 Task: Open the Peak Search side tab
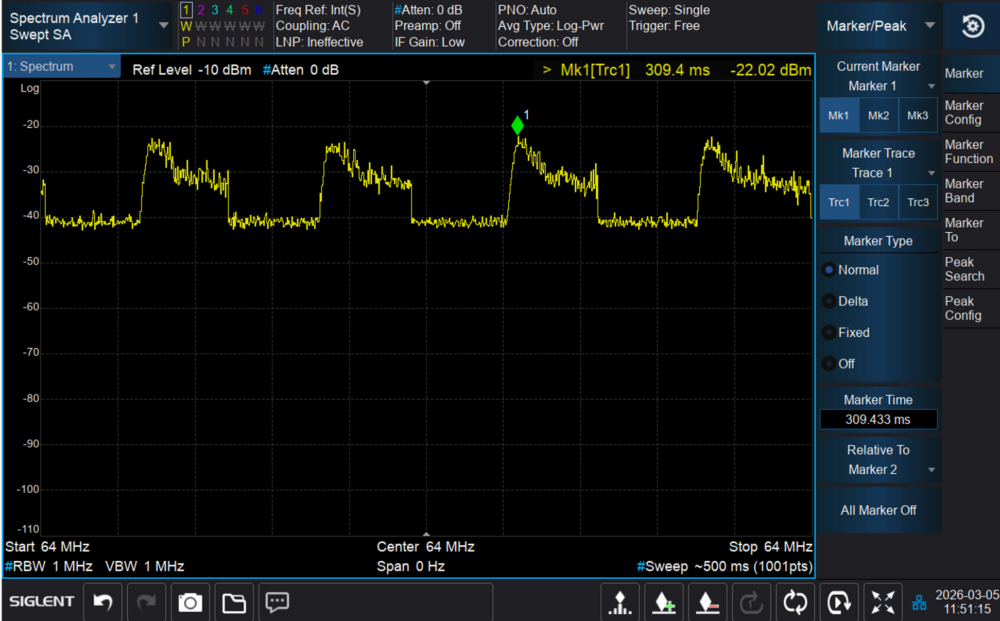[965, 269]
